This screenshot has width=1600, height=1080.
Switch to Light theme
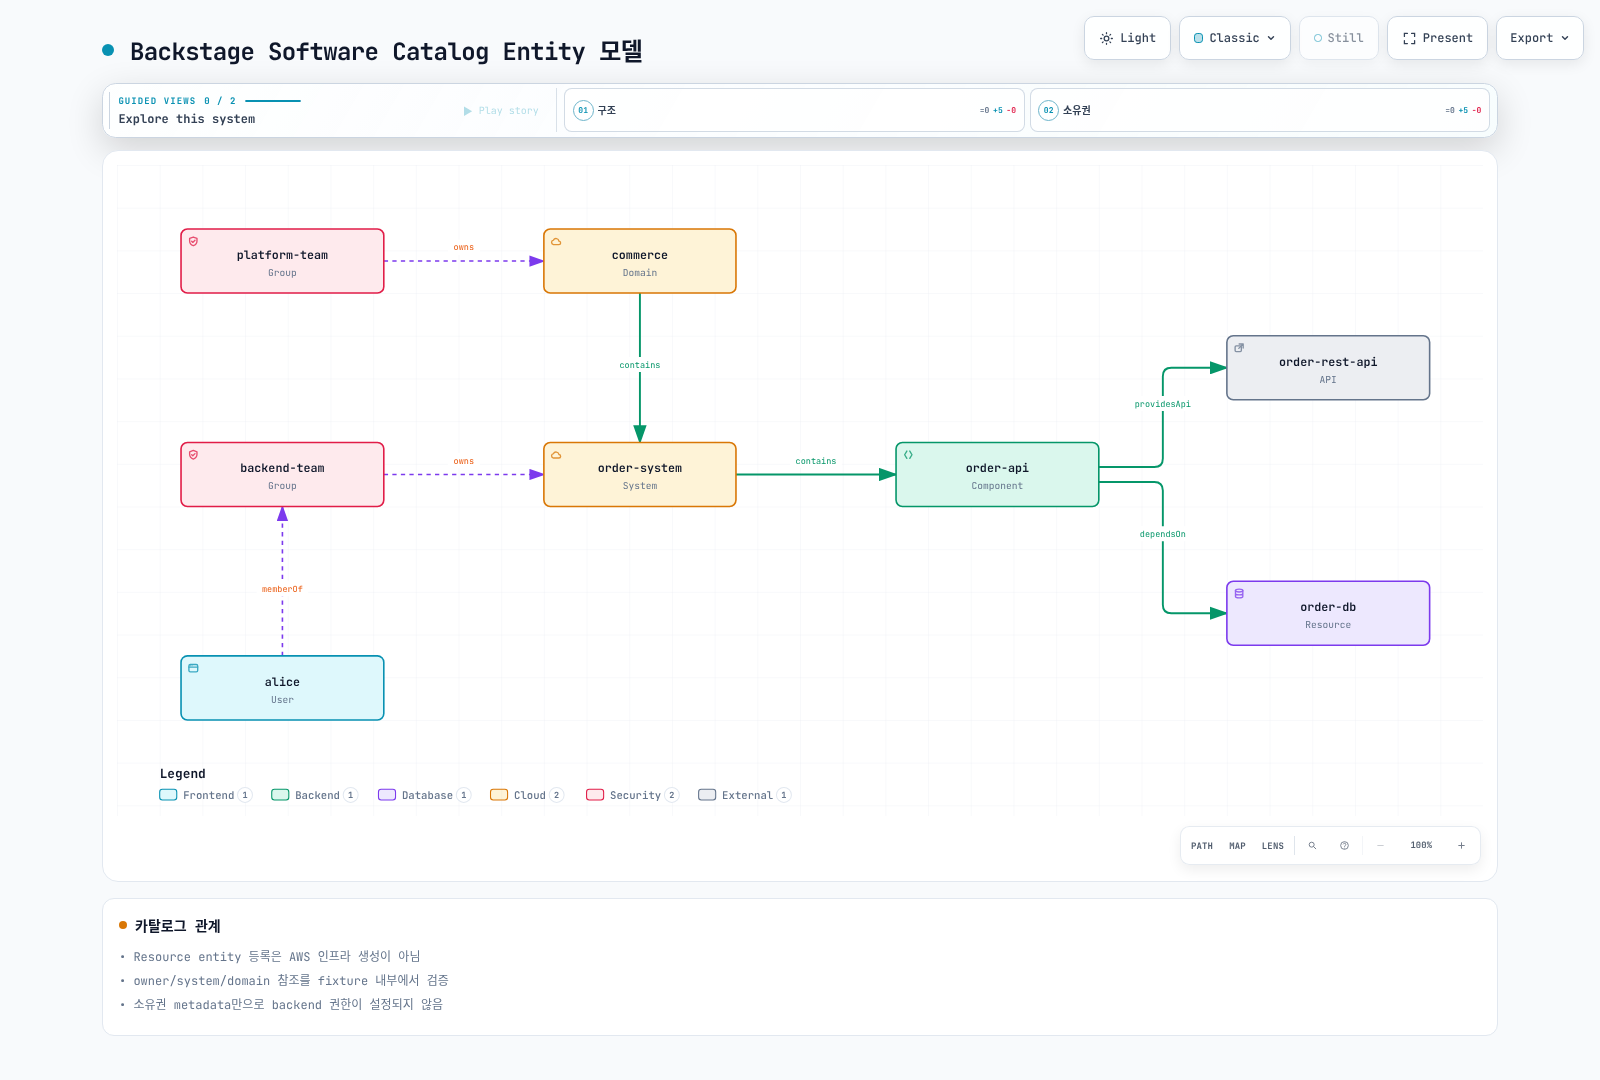(1127, 38)
